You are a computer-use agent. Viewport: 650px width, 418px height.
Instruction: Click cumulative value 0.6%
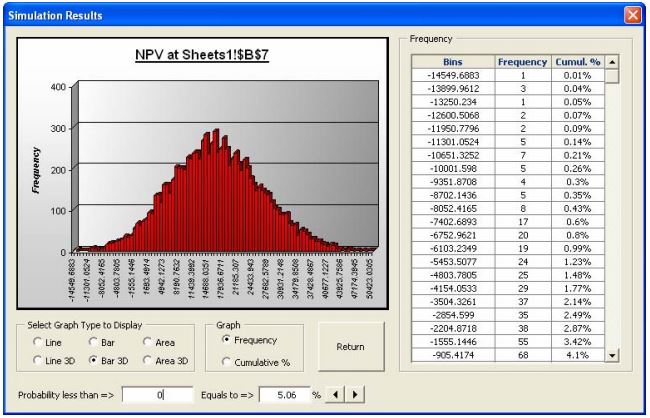[x=578, y=222]
